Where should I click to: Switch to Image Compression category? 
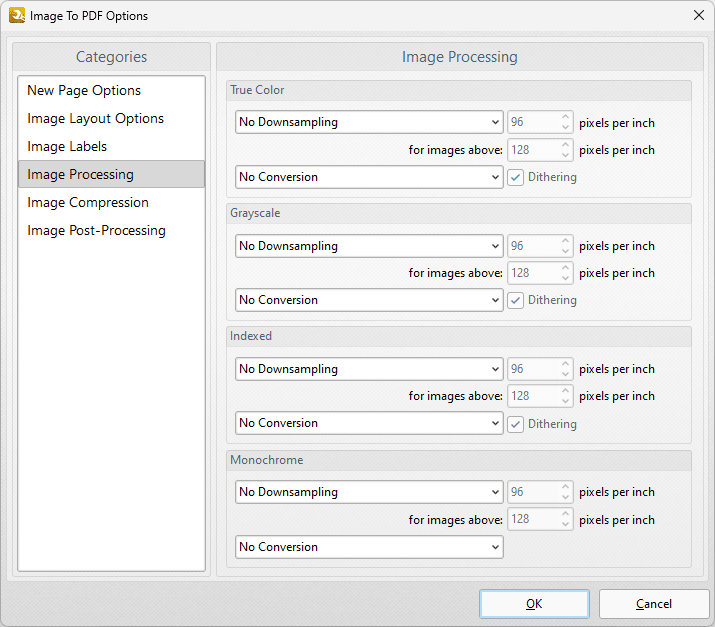coord(88,202)
